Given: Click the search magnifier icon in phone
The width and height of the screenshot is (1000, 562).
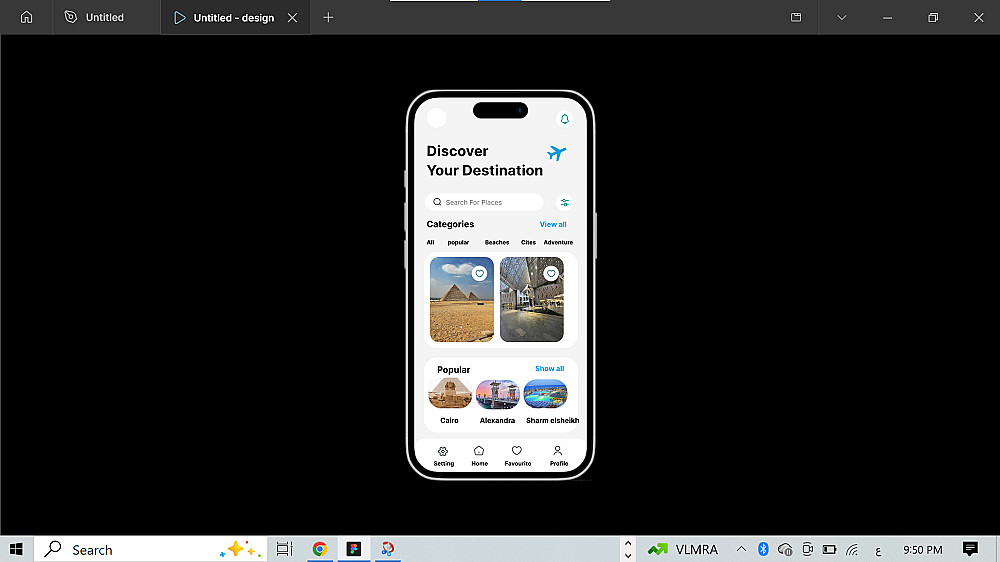Looking at the screenshot, I should (437, 202).
